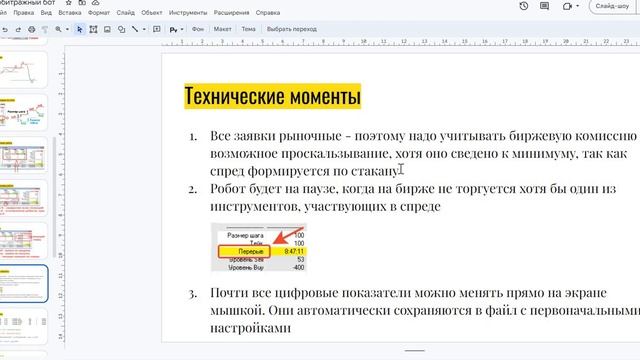The width and height of the screenshot is (640, 360).
Task: Undo the last action
Action: (4, 29)
